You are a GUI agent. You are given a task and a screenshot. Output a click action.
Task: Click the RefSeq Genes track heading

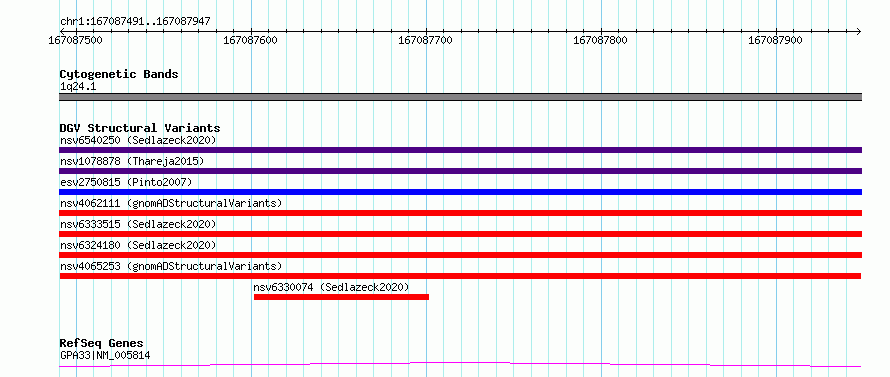point(102,344)
